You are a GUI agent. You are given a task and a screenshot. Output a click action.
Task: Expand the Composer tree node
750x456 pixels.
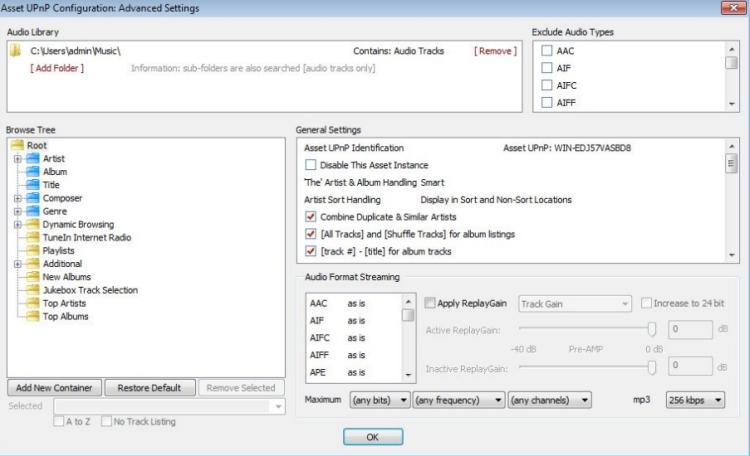tap(18, 198)
